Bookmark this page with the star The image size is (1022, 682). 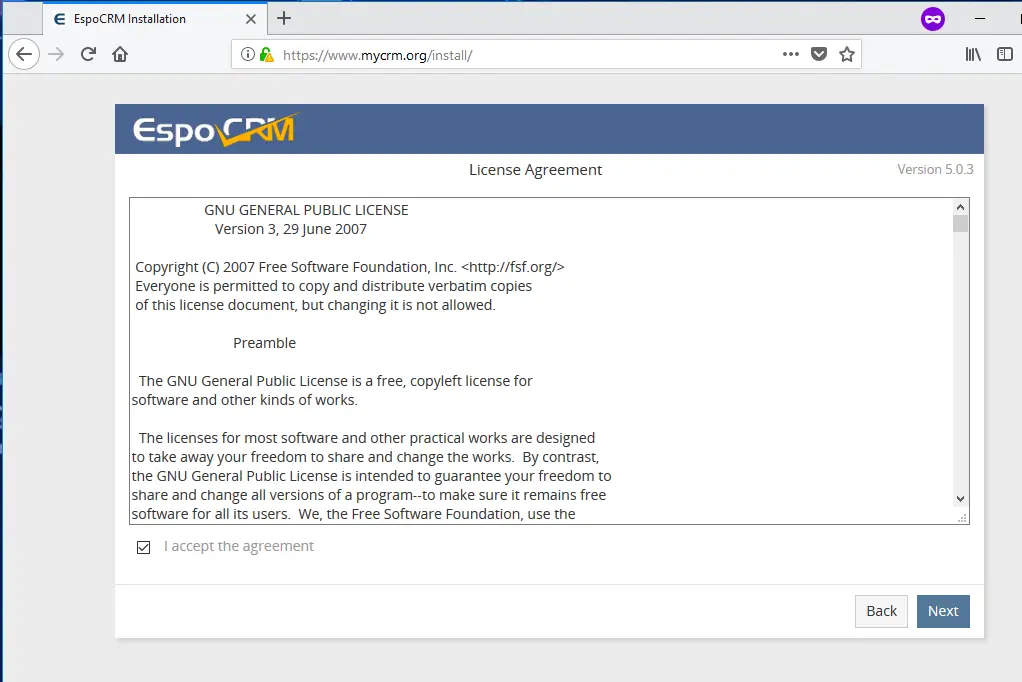847,54
